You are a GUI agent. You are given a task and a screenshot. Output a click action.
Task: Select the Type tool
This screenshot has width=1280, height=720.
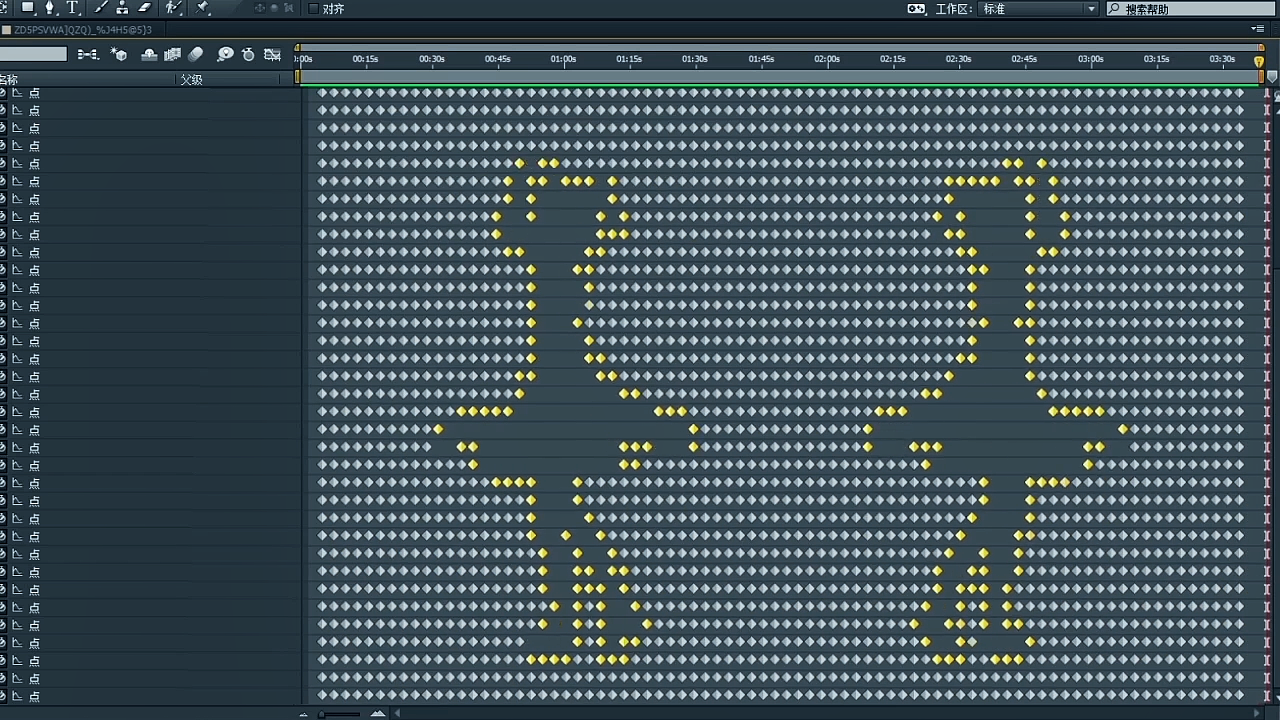click(x=72, y=8)
